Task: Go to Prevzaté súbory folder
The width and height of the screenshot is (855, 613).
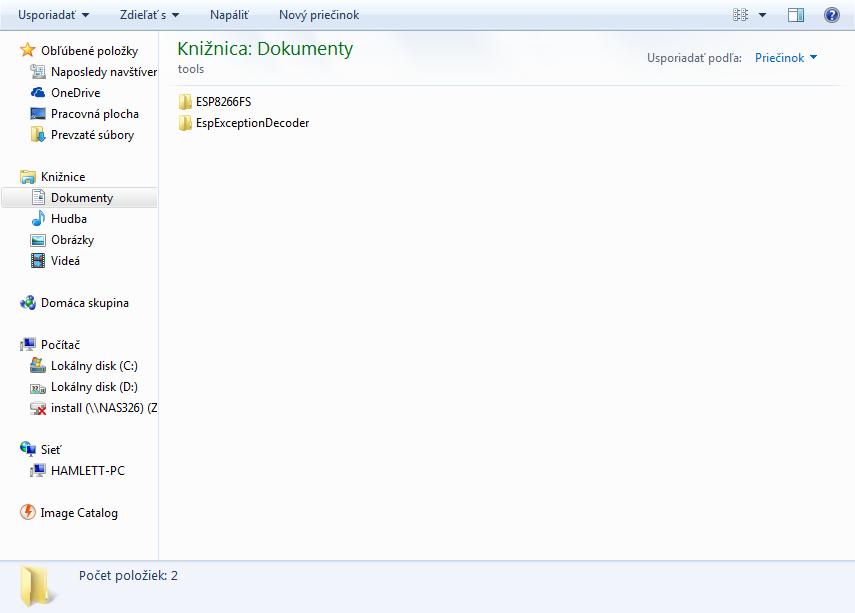Action: coord(92,135)
